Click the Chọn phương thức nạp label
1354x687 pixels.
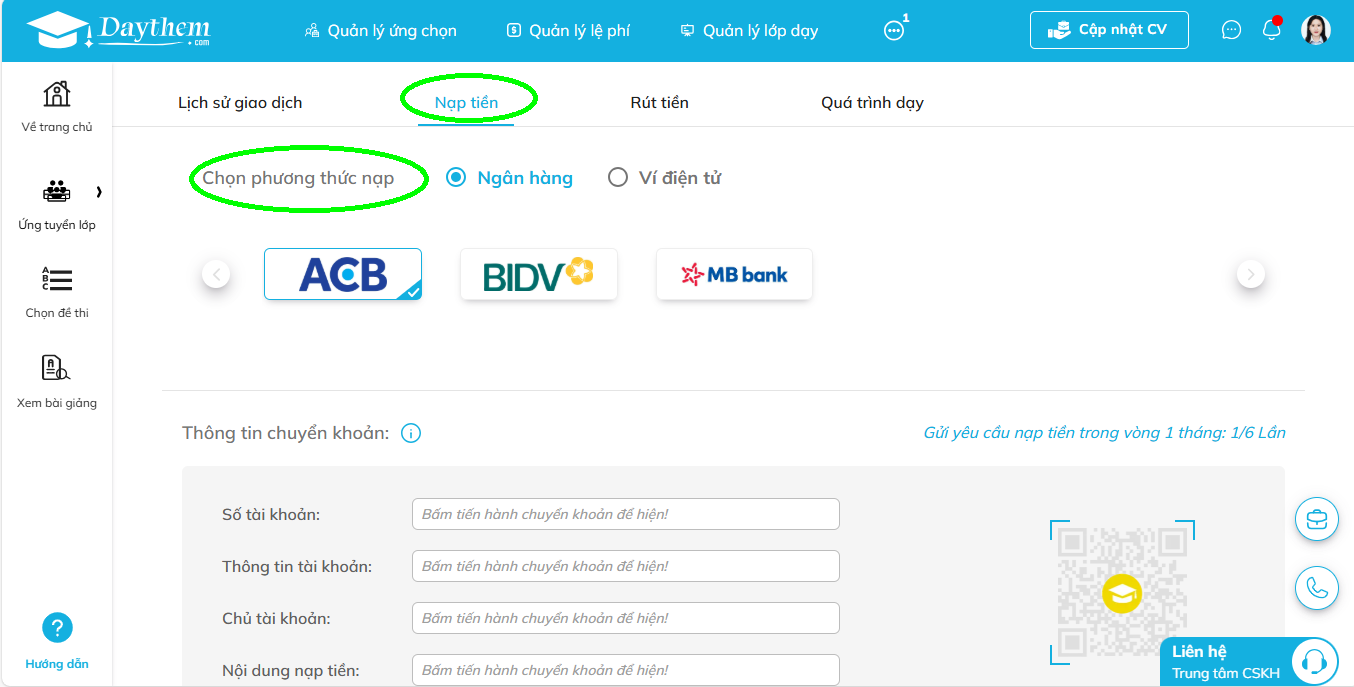tap(298, 178)
